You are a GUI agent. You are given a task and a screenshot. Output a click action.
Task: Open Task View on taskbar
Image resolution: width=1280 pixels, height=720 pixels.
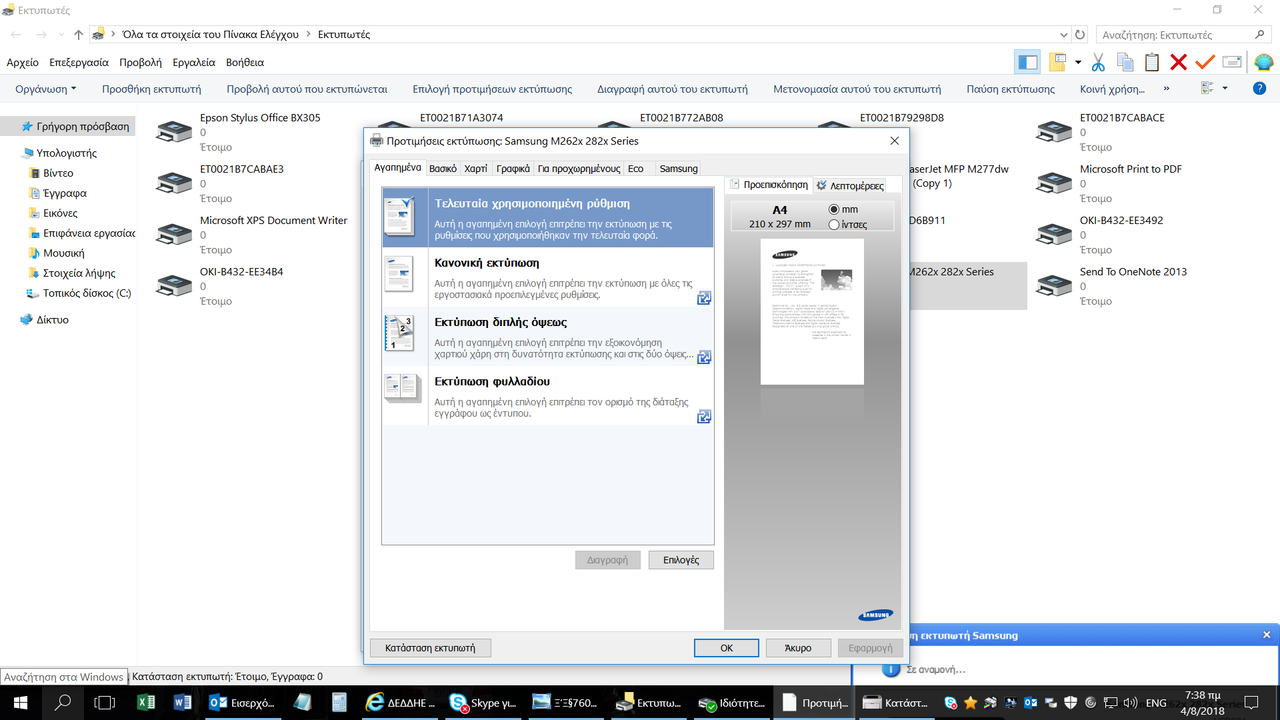(104, 703)
